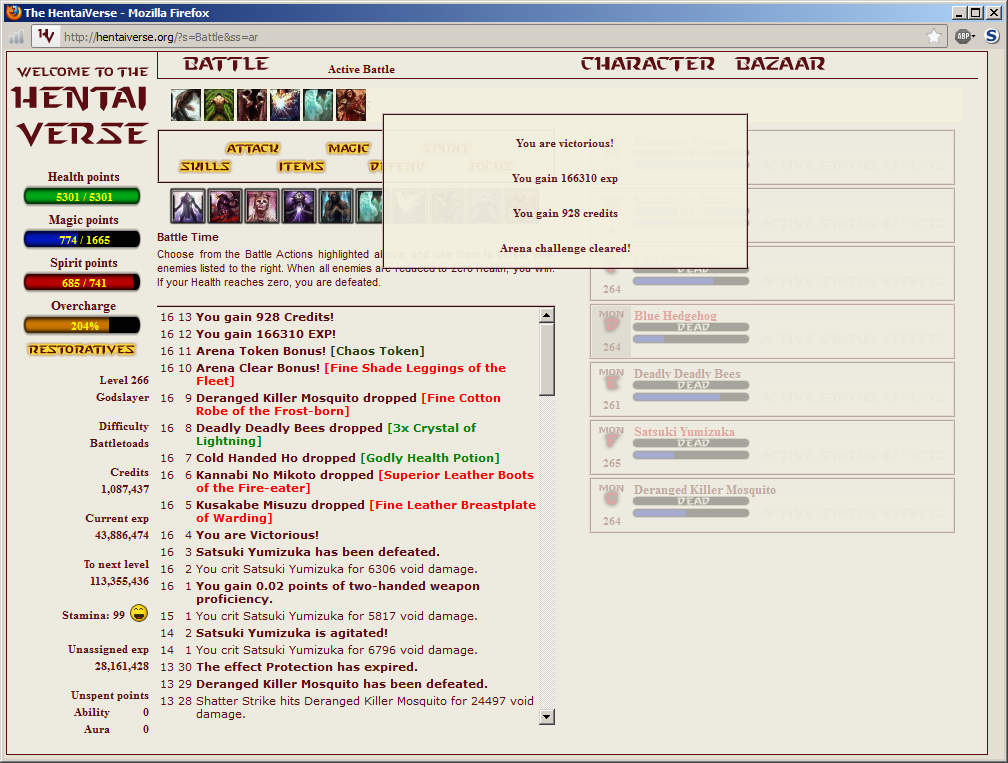Click the windy gray-white status effect icon
Image resolution: width=1008 pixels, height=763 pixels.
[186, 105]
